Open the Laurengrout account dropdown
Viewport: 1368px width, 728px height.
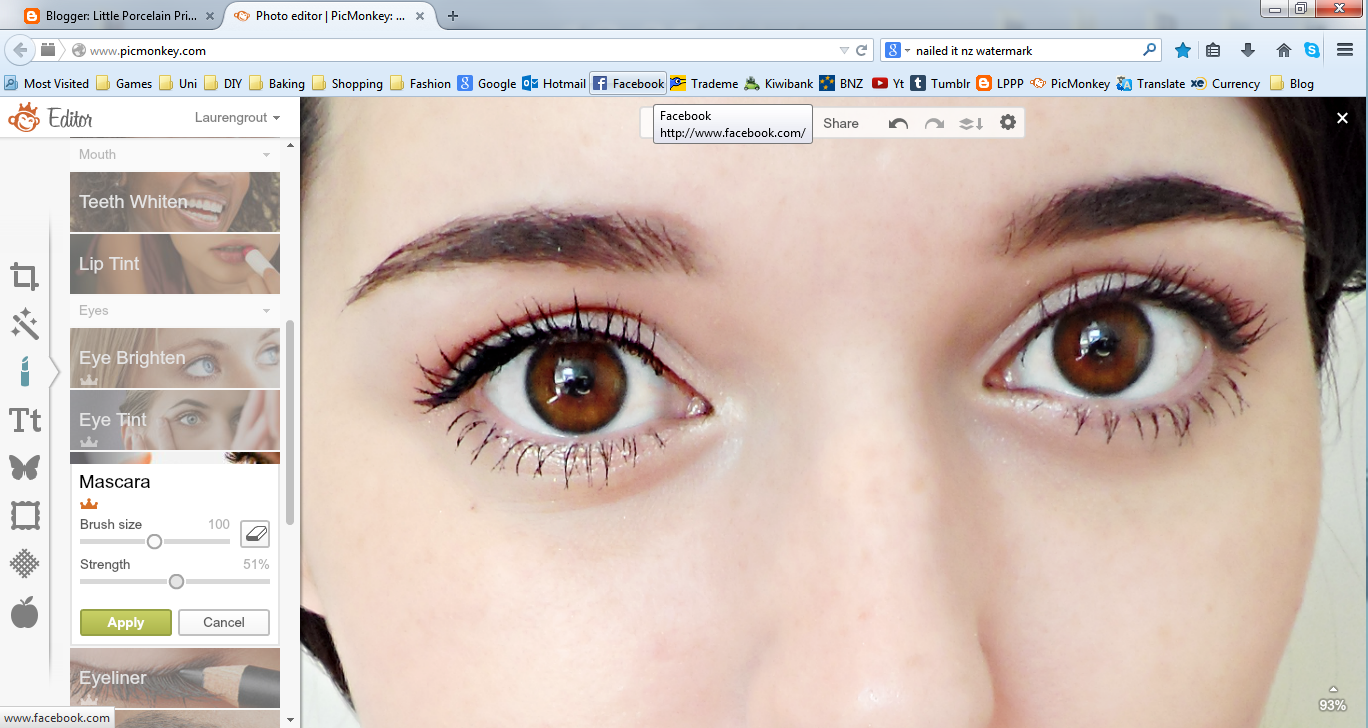237,117
